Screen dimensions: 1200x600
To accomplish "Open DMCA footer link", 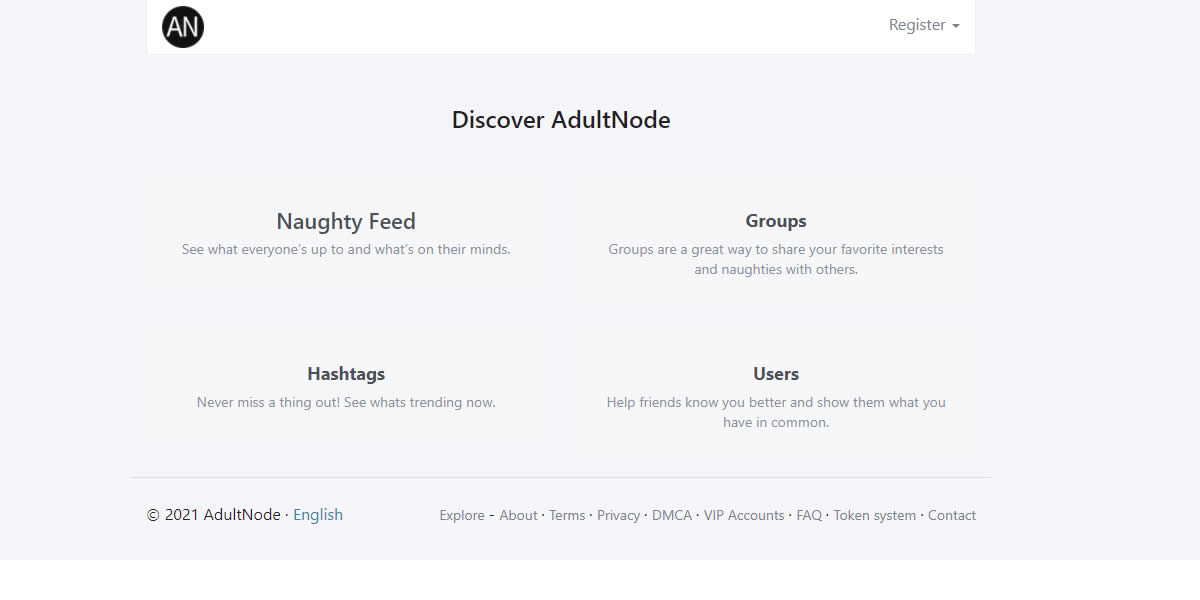I will tap(672, 516).
